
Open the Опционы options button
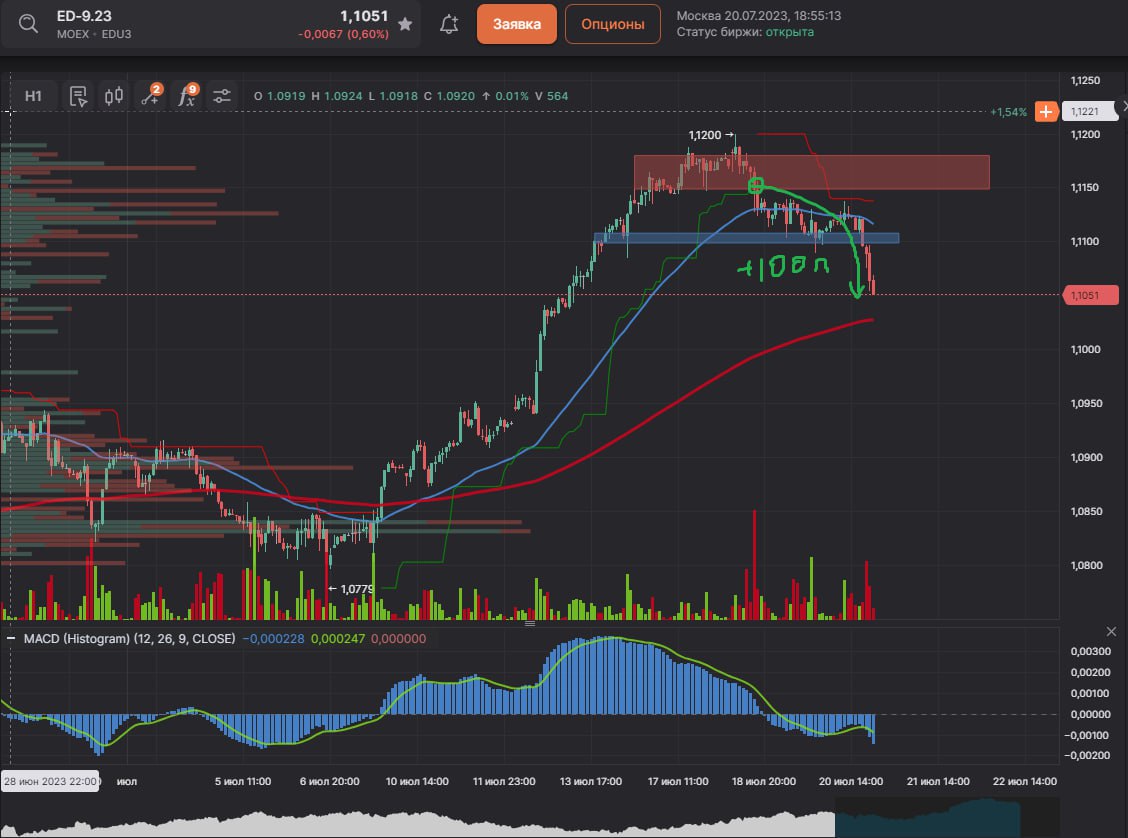point(612,24)
